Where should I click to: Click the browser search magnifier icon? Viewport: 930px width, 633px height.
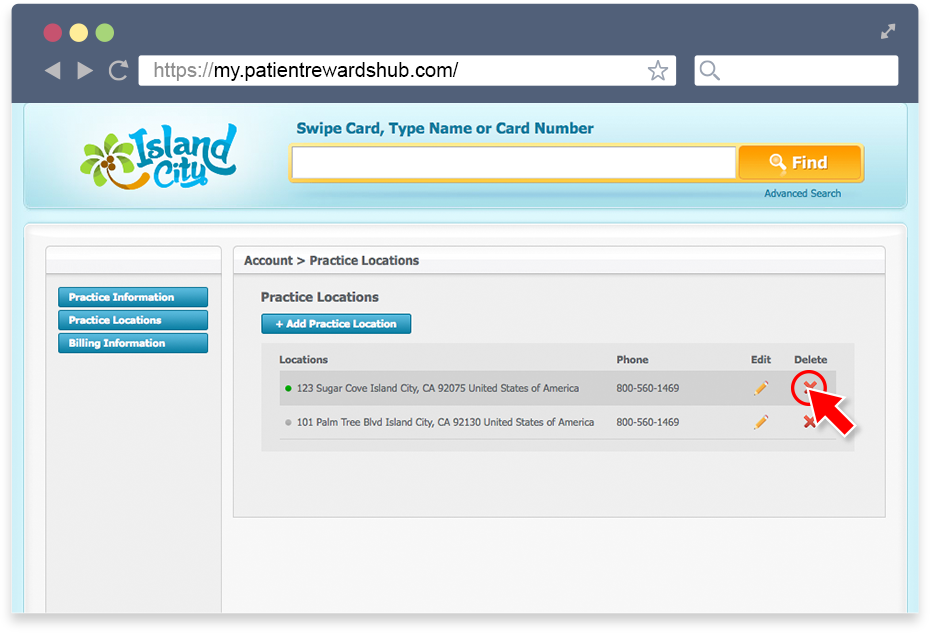coord(709,71)
